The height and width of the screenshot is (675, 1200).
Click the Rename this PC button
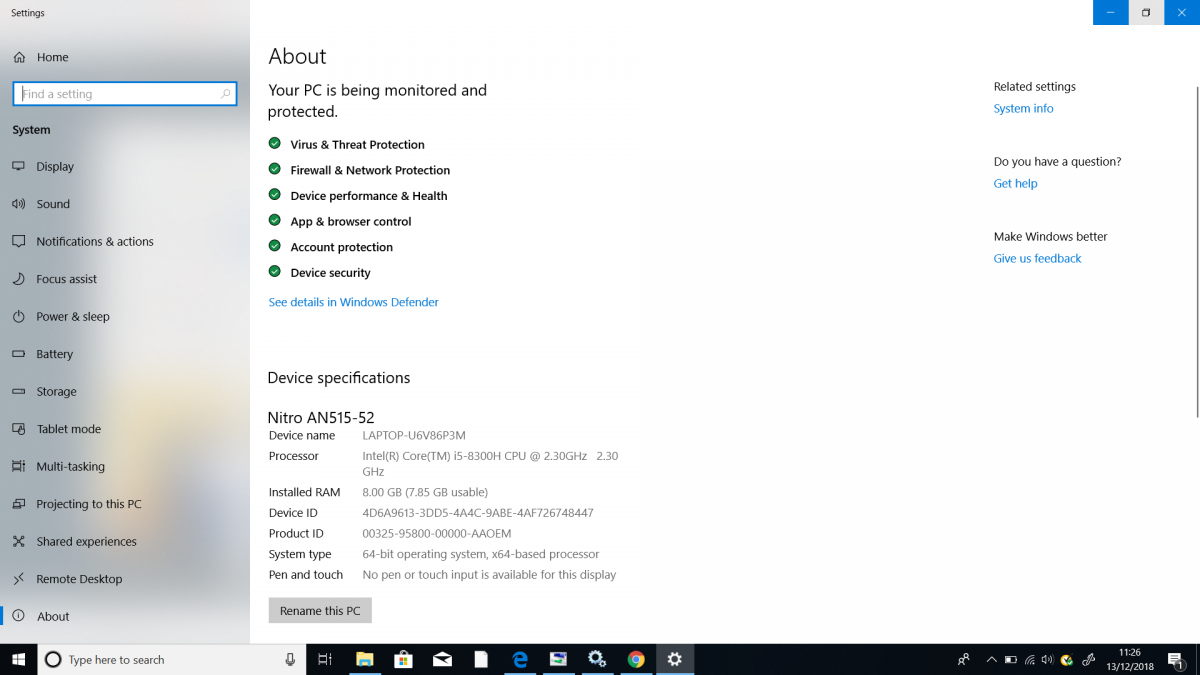point(320,611)
